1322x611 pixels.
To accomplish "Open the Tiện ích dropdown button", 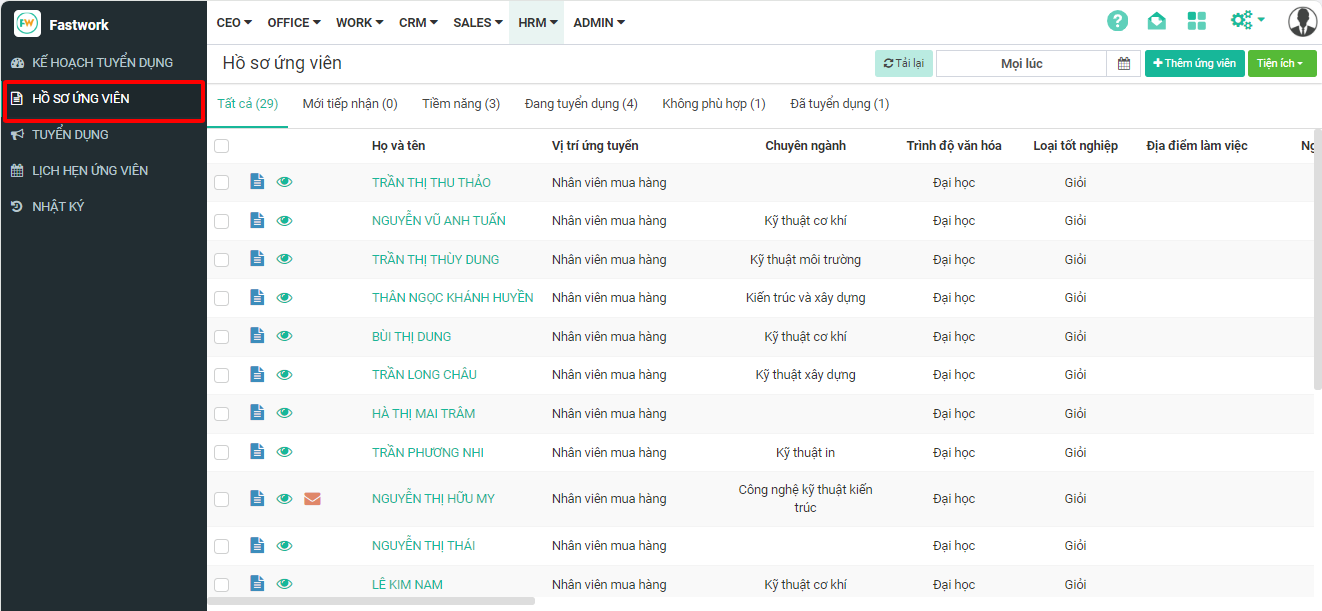I will (x=1281, y=64).
